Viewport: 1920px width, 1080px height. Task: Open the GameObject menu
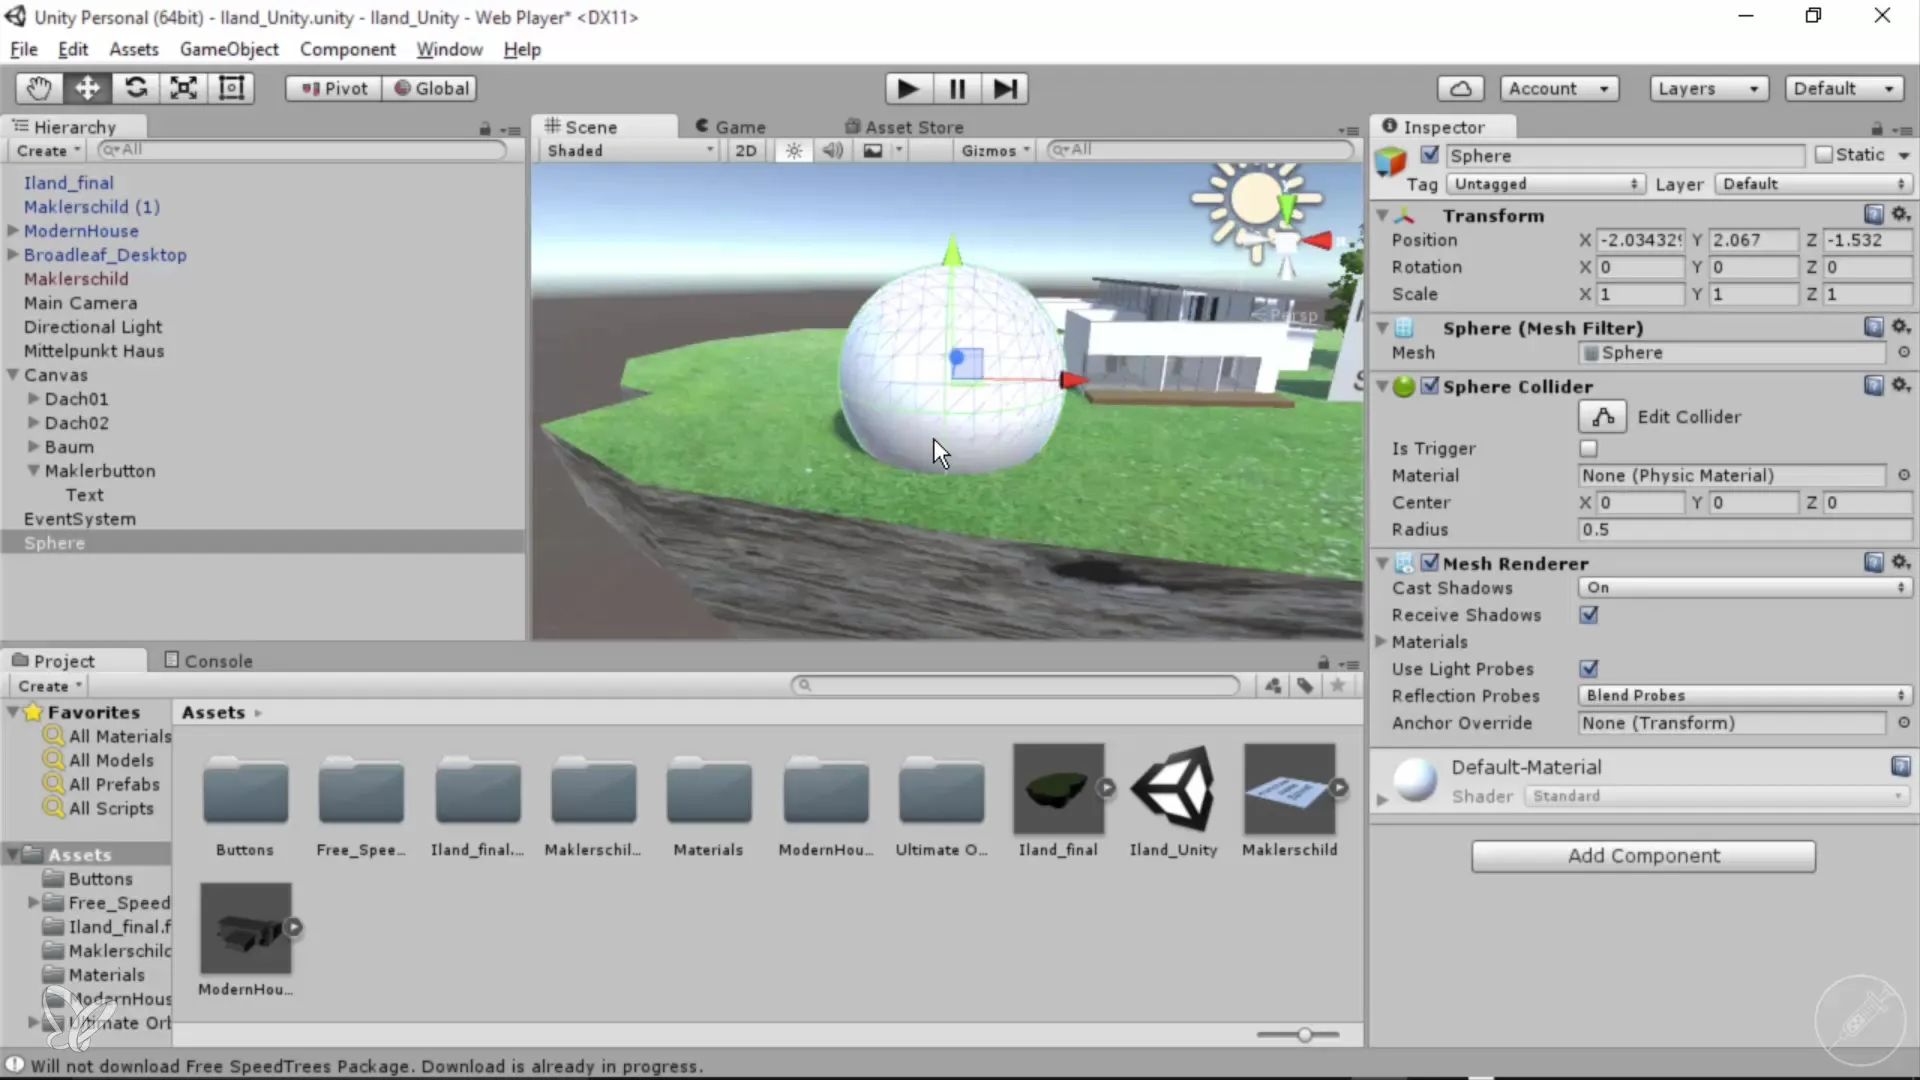(229, 49)
